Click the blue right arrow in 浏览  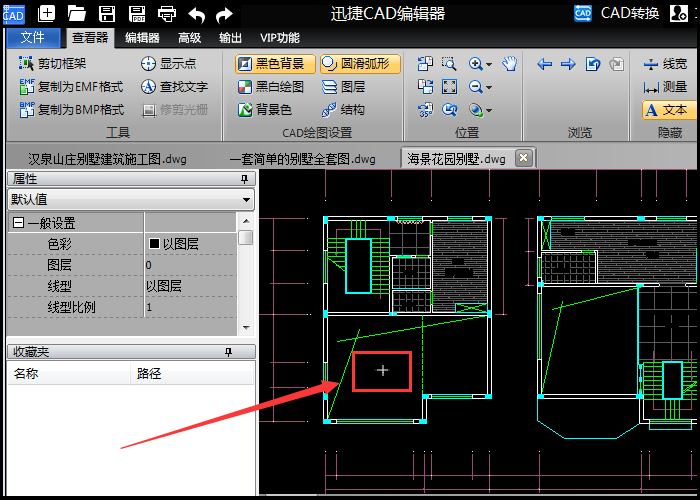(568, 64)
